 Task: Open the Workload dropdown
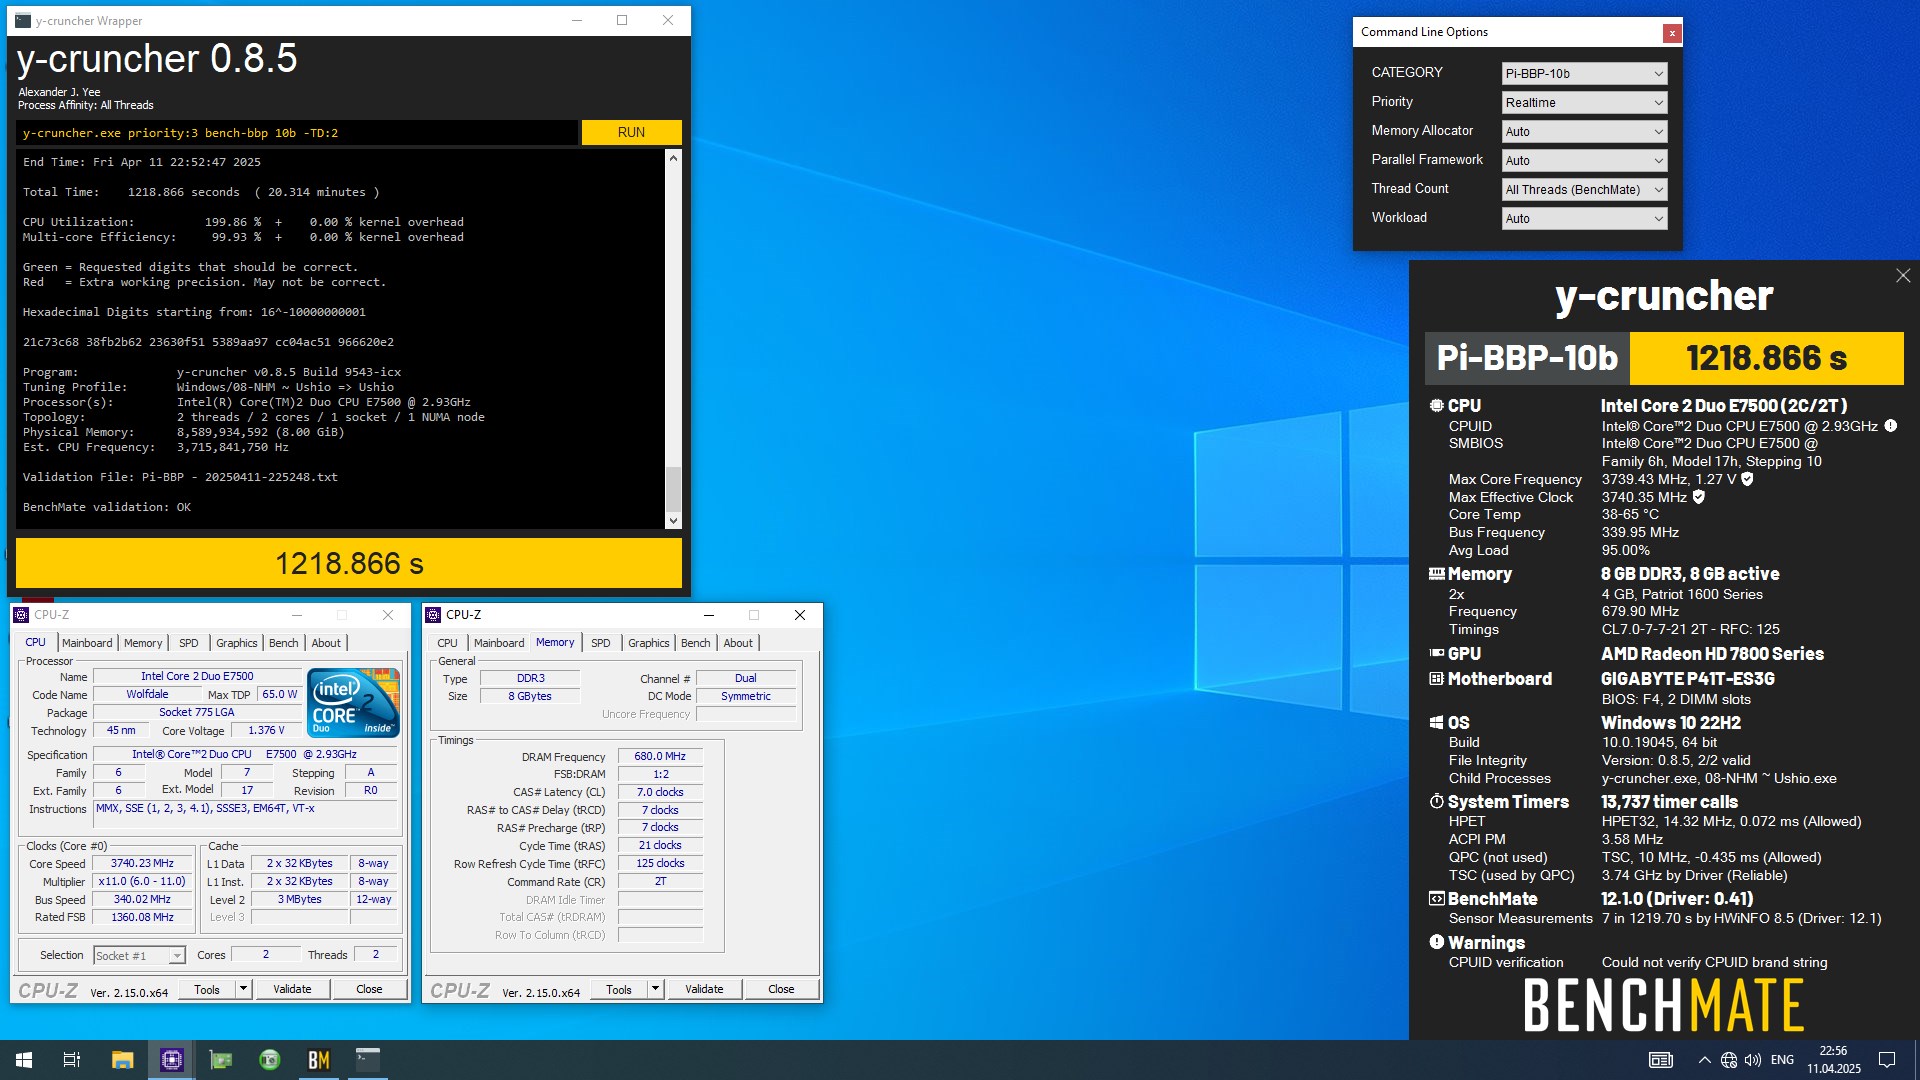click(1585, 219)
